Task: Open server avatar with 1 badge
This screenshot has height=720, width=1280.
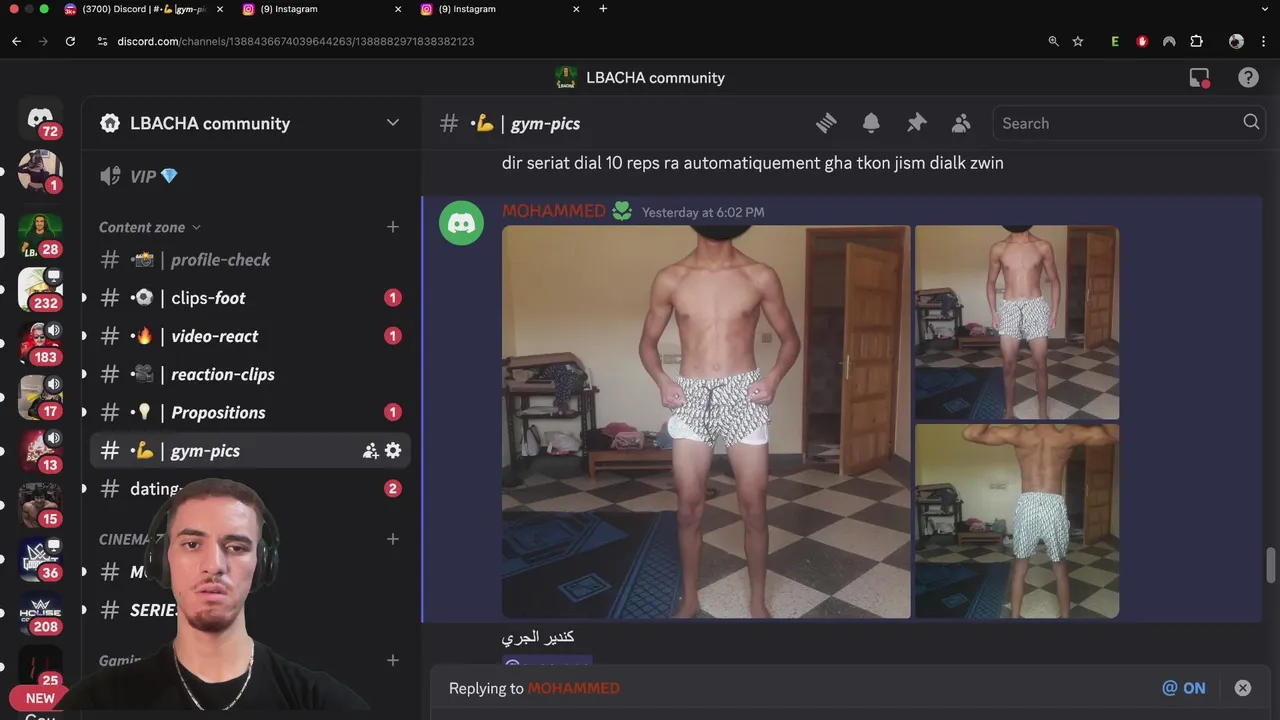Action: coord(40,172)
